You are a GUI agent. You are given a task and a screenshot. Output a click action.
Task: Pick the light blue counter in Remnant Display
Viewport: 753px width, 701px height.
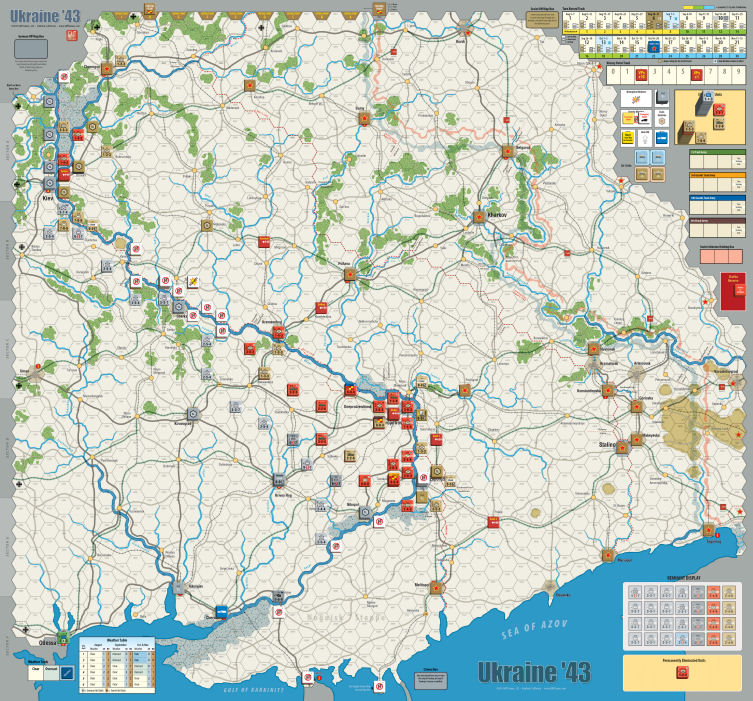(x=682, y=639)
